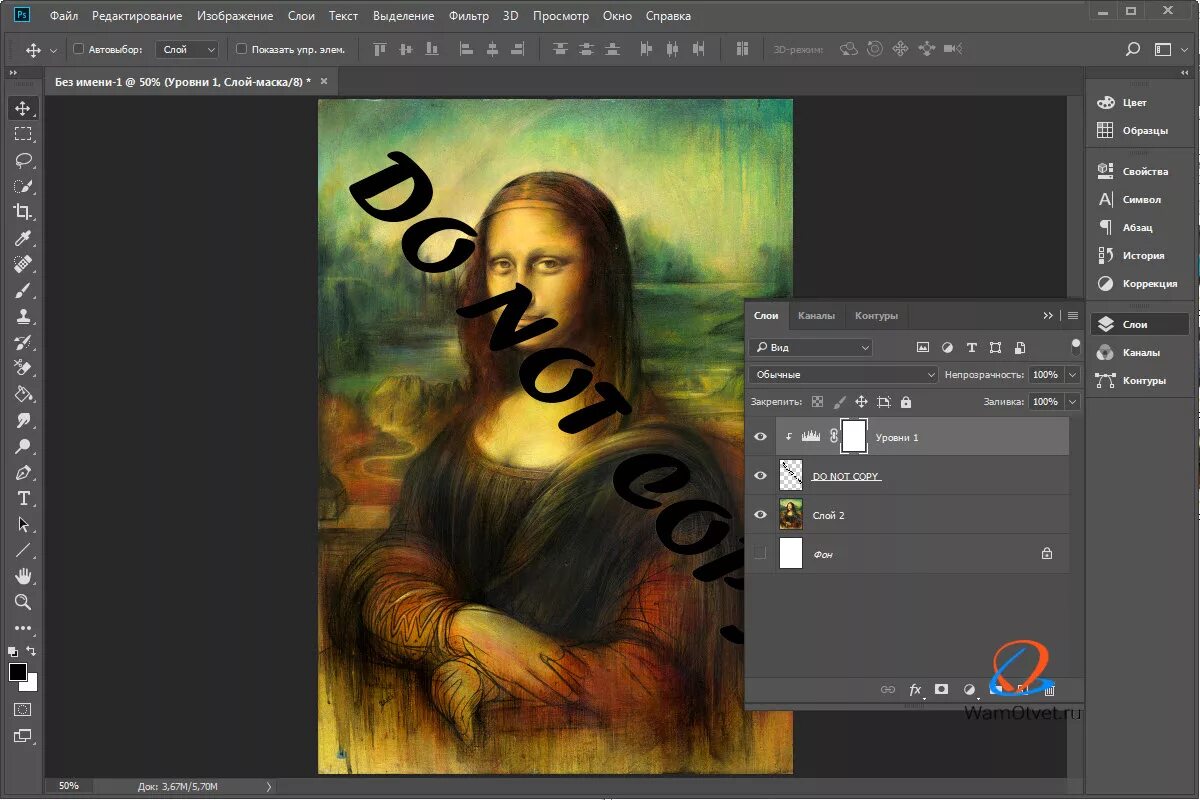Select the Crop tool

click(22, 212)
